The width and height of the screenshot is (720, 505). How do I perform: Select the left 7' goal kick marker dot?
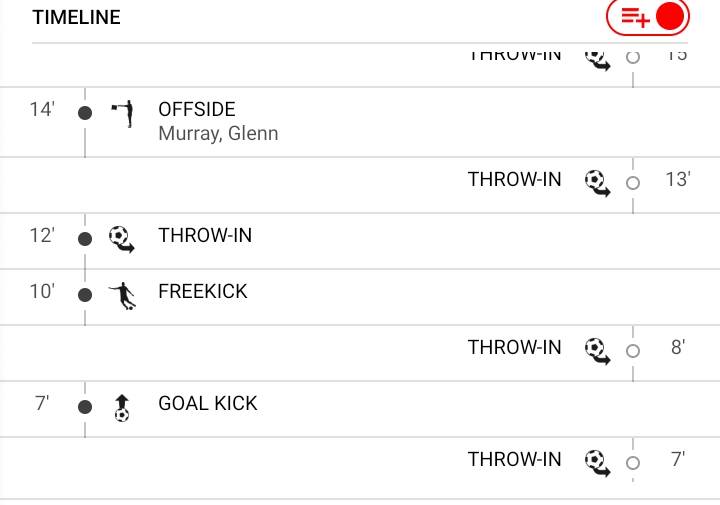pos(85,407)
